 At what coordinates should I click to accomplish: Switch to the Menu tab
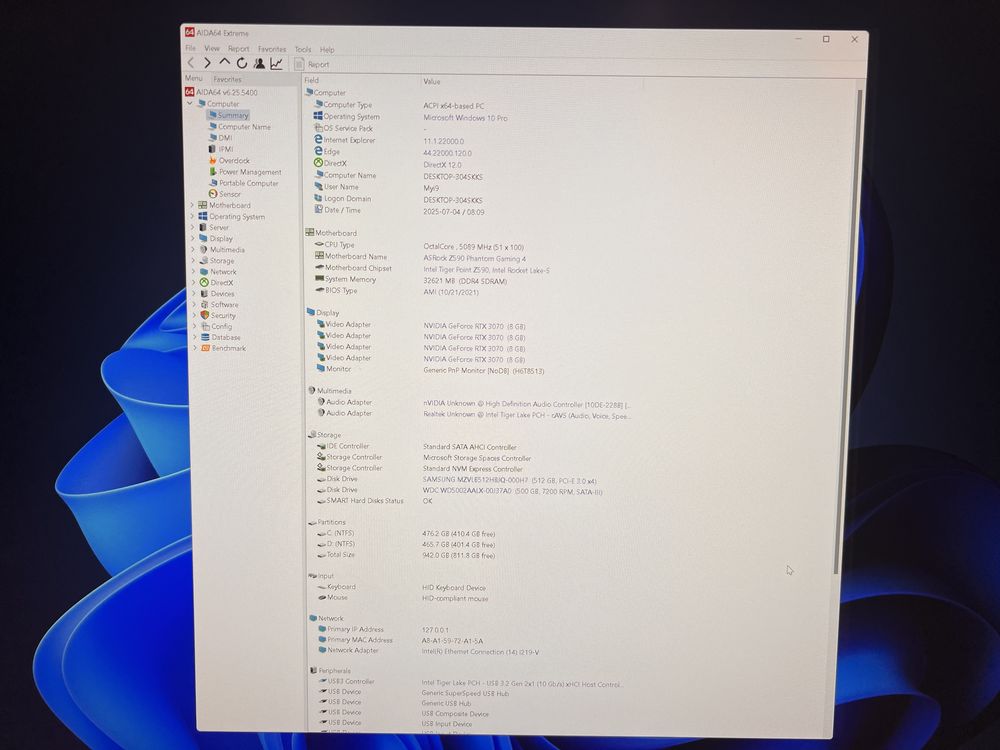(x=193, y=78)
